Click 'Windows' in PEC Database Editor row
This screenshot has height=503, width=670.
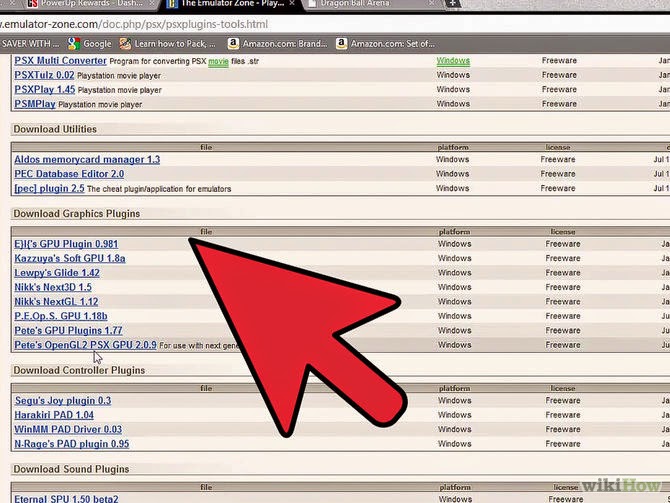tap(453, 174)
